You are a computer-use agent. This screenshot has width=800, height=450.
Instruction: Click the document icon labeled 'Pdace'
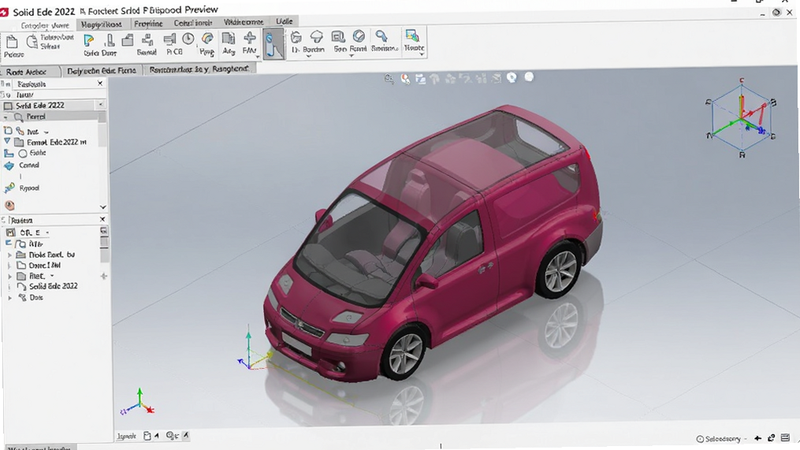pyautogui.click(x=12, y=42)
